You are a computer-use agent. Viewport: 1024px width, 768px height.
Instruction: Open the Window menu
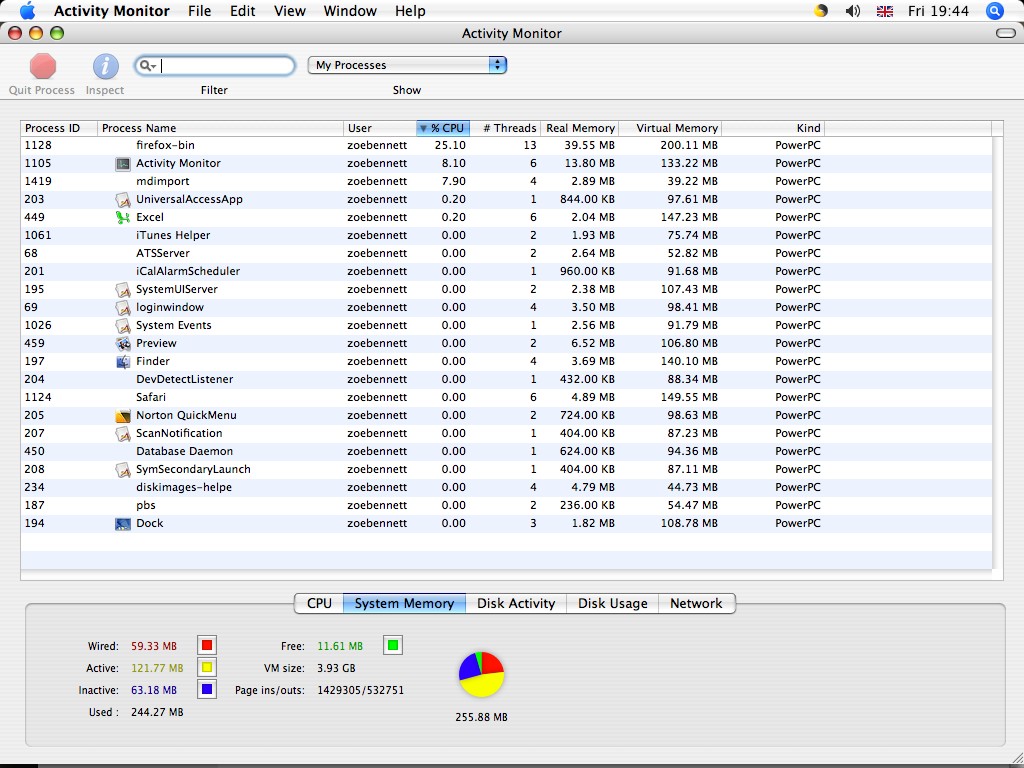(x=350, y=10)
